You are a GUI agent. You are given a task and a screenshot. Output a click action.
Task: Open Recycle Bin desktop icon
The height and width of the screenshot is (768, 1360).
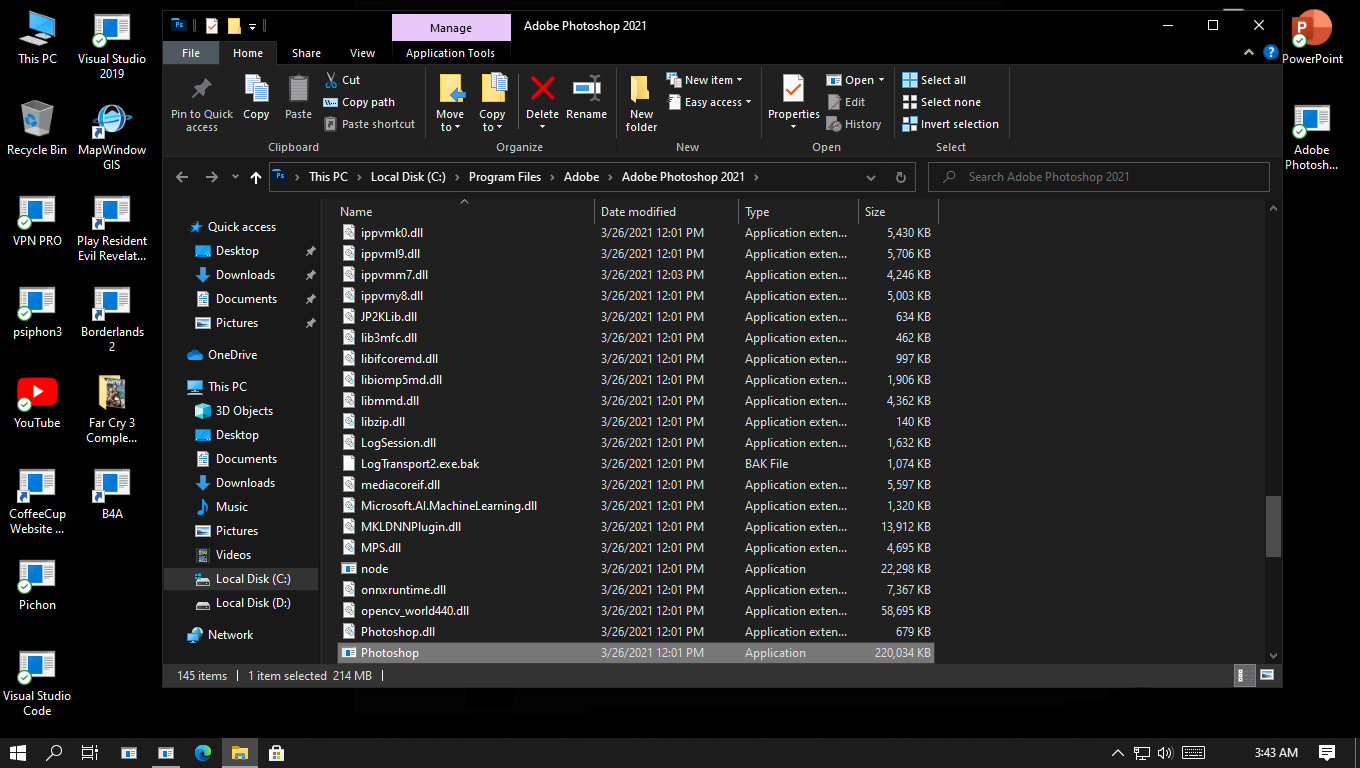[x=37, y=128]
